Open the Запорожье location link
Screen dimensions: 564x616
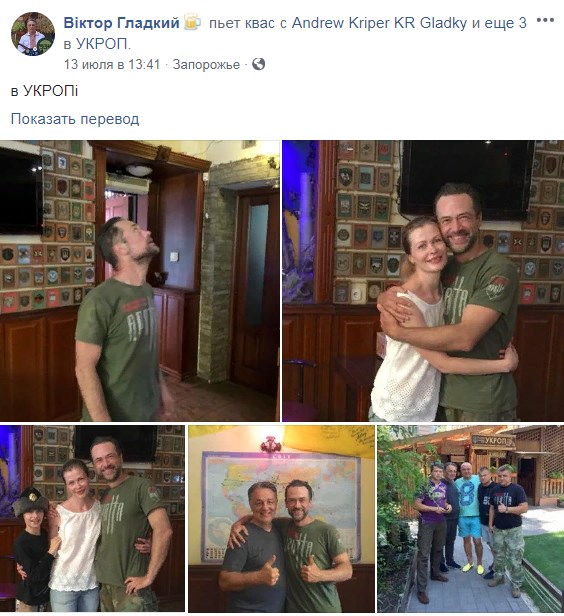(206, 64)
